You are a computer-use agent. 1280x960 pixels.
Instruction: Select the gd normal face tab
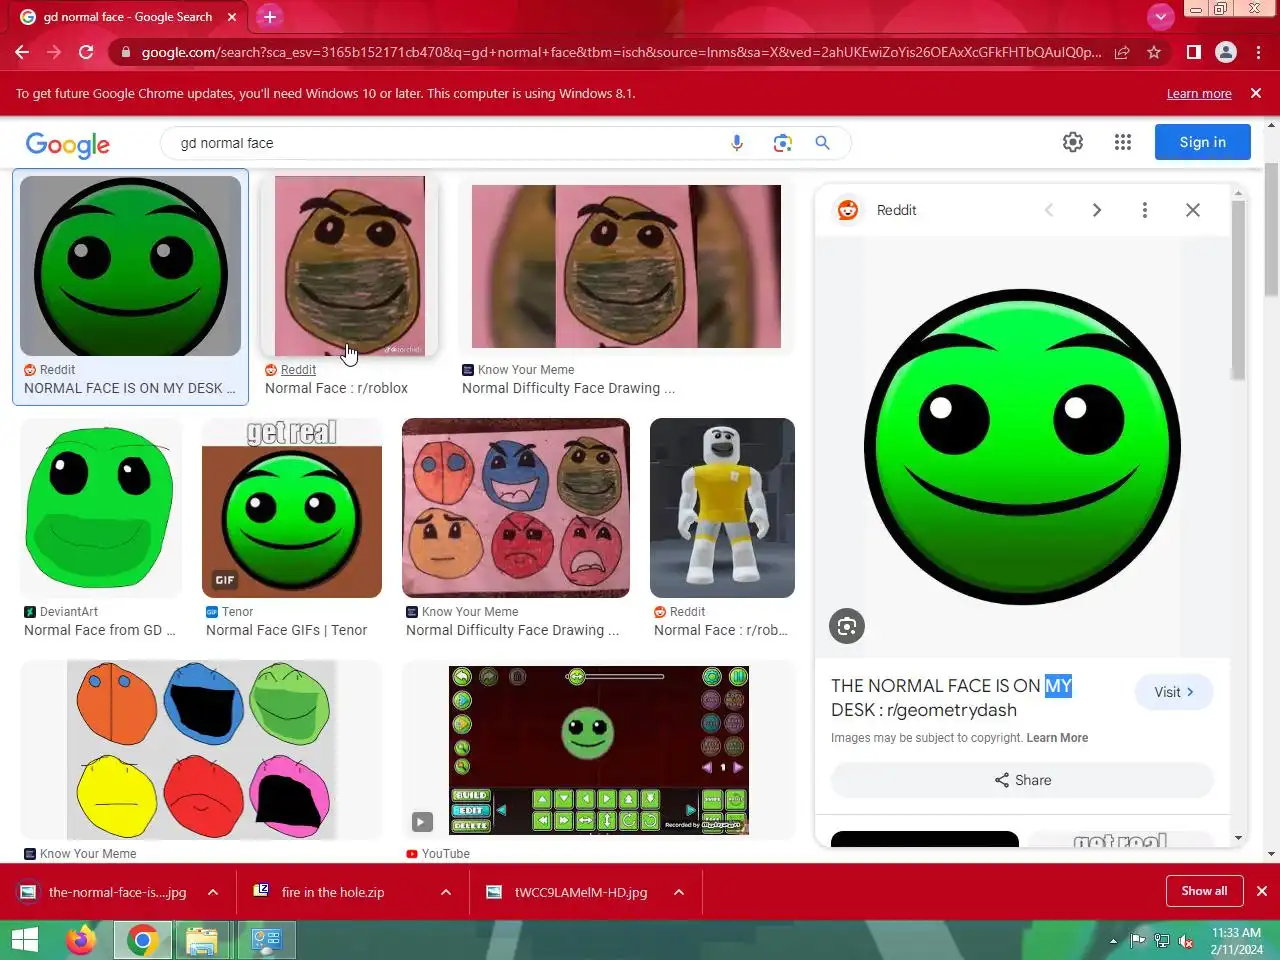pos(128,17)
